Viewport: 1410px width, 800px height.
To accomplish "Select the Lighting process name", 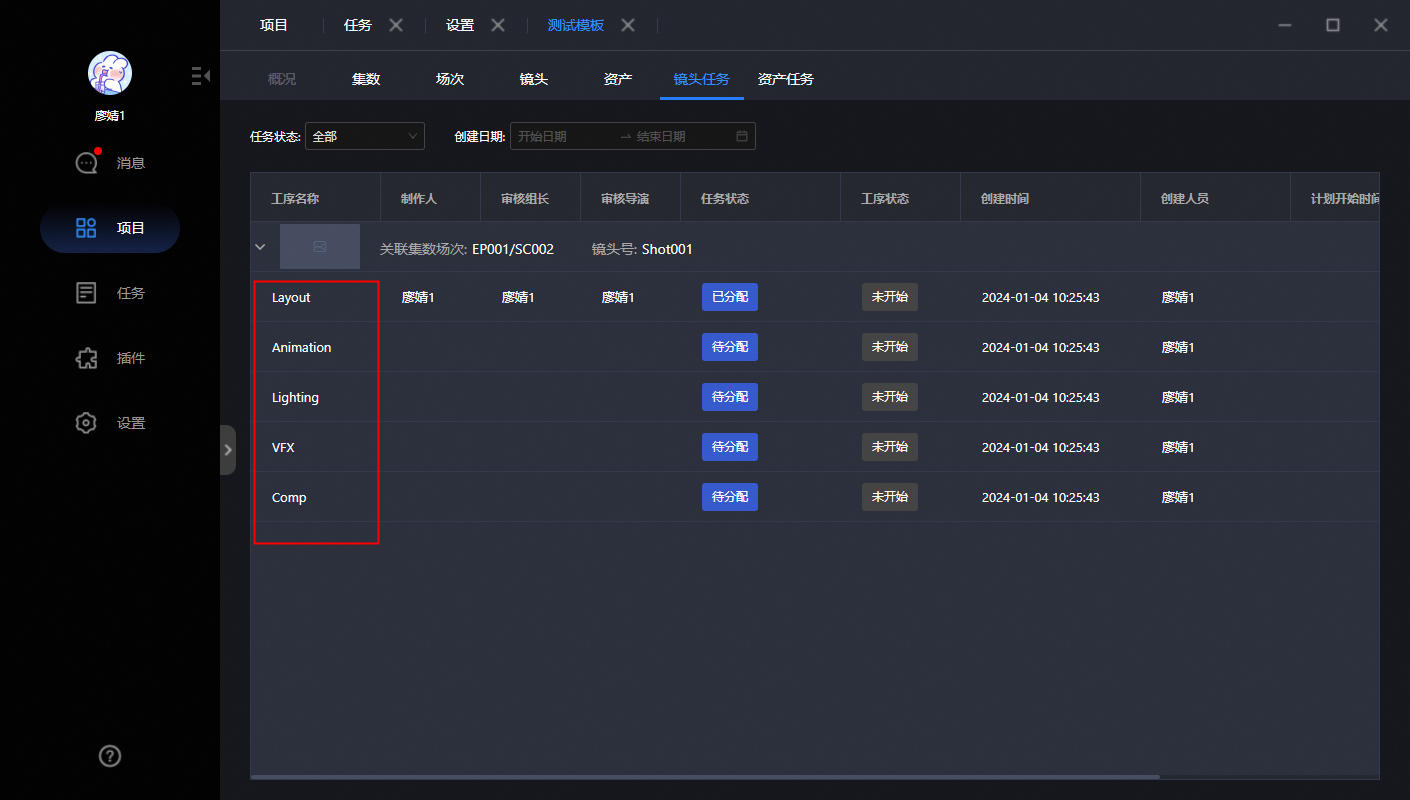I will (x=295, y=397).
